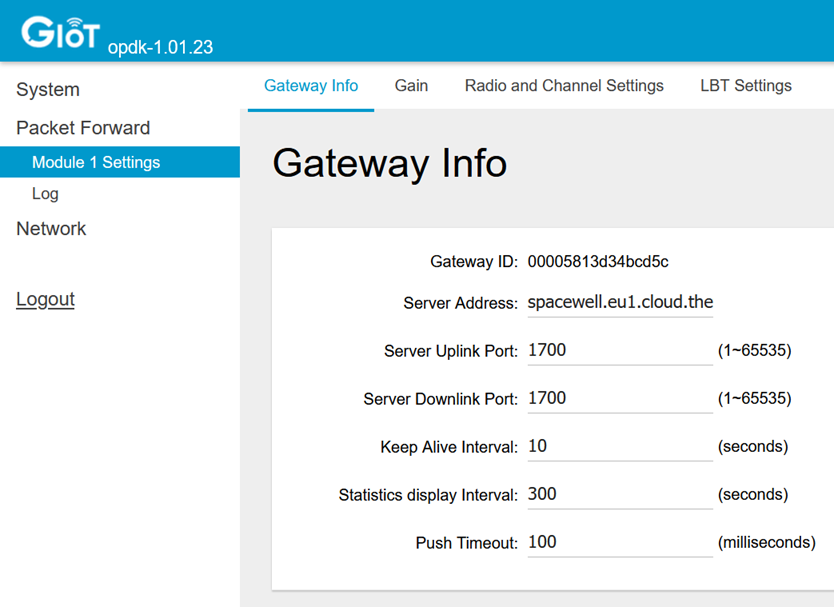Click the Gateway ID value text
Screen dimensions: 834x607
pyautogui.click(x=598, y=261)
